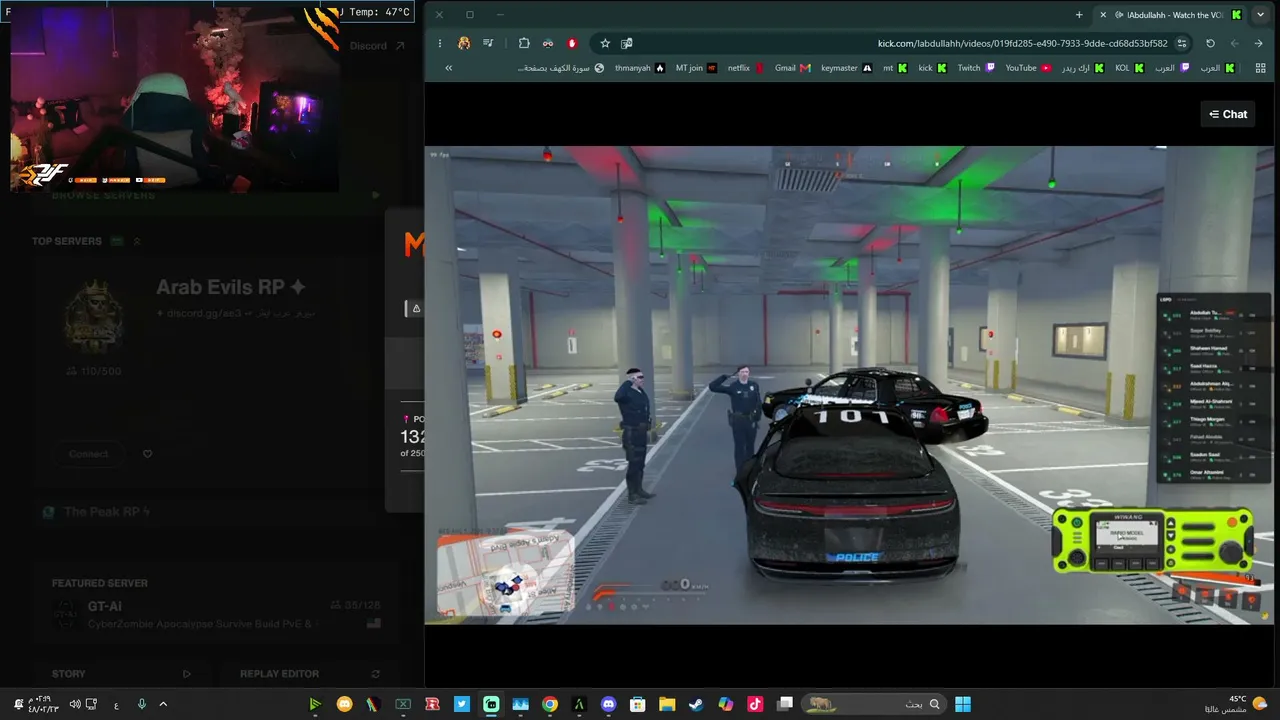Open the kick bookmark
Viewport: 1280px width, 720px height.
933,68
